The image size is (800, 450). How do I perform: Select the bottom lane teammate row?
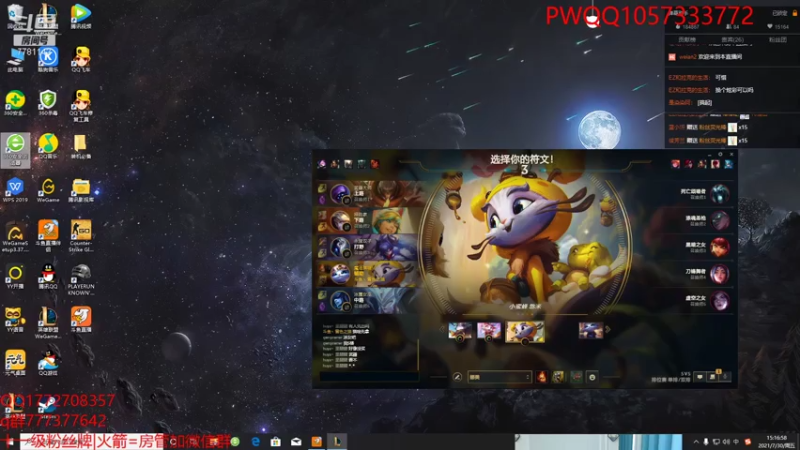click(x=368, y=220)
